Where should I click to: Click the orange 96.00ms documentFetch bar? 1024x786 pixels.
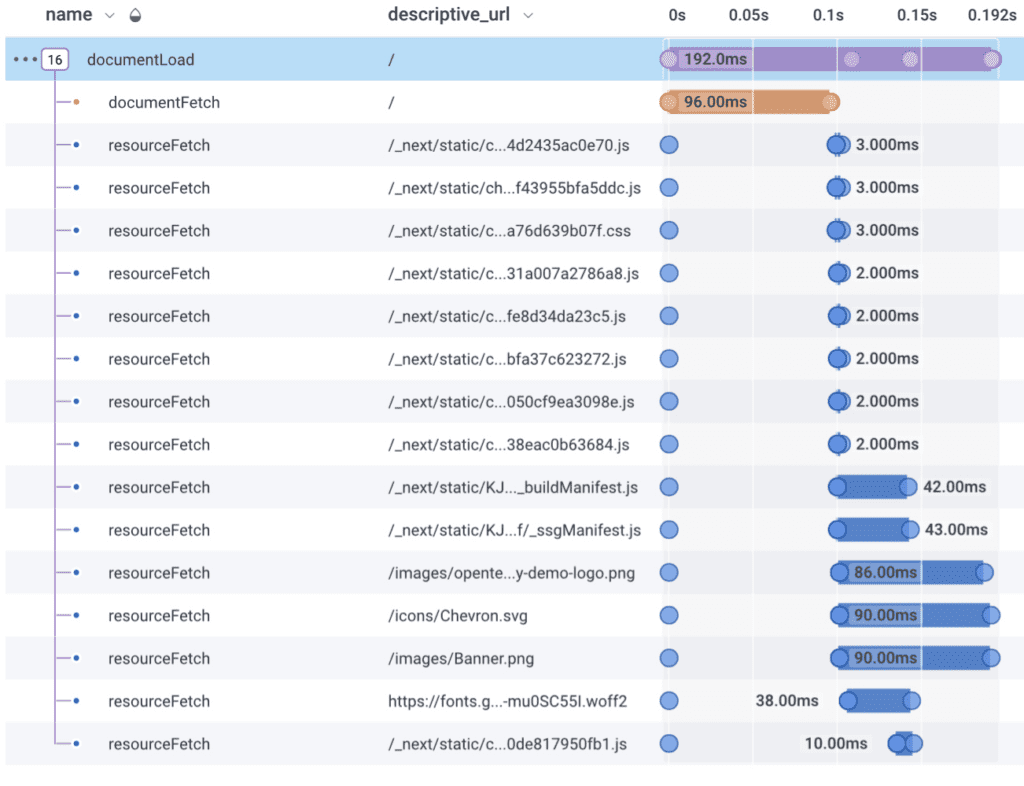(749, 102)
